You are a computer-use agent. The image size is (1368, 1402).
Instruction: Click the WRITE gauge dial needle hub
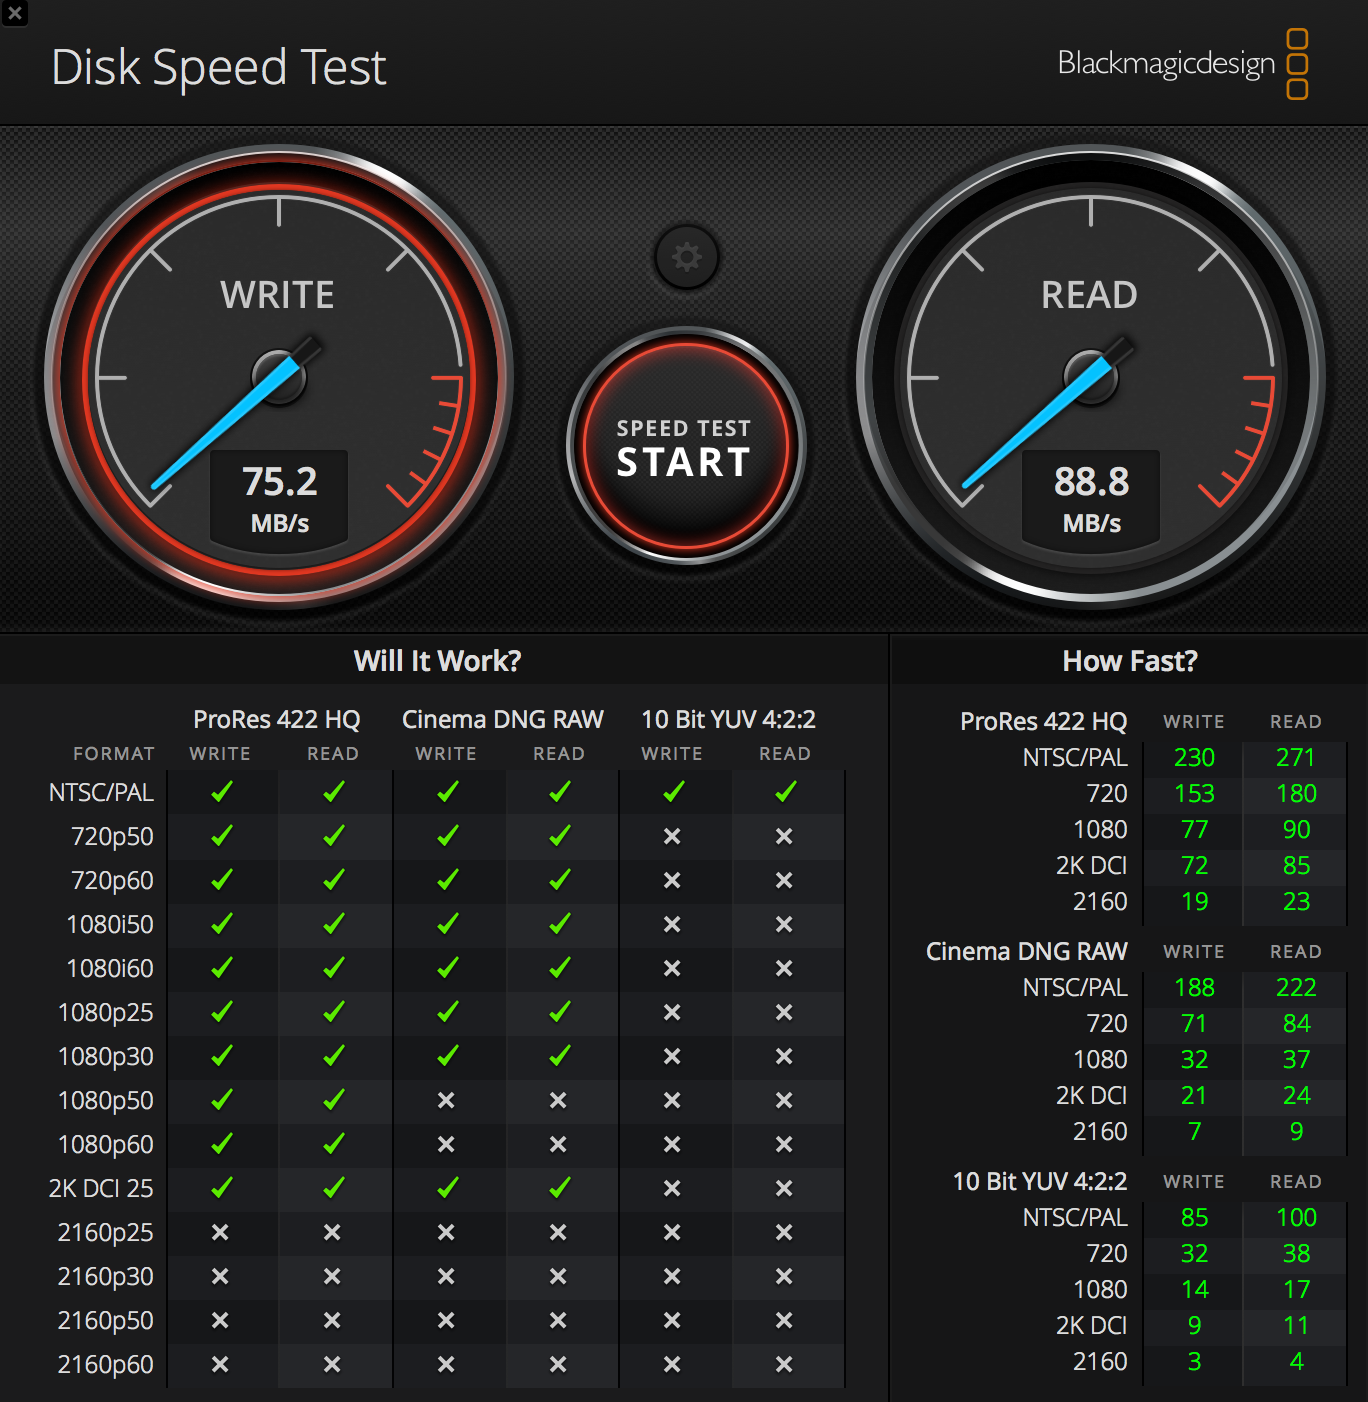(279, 378)
